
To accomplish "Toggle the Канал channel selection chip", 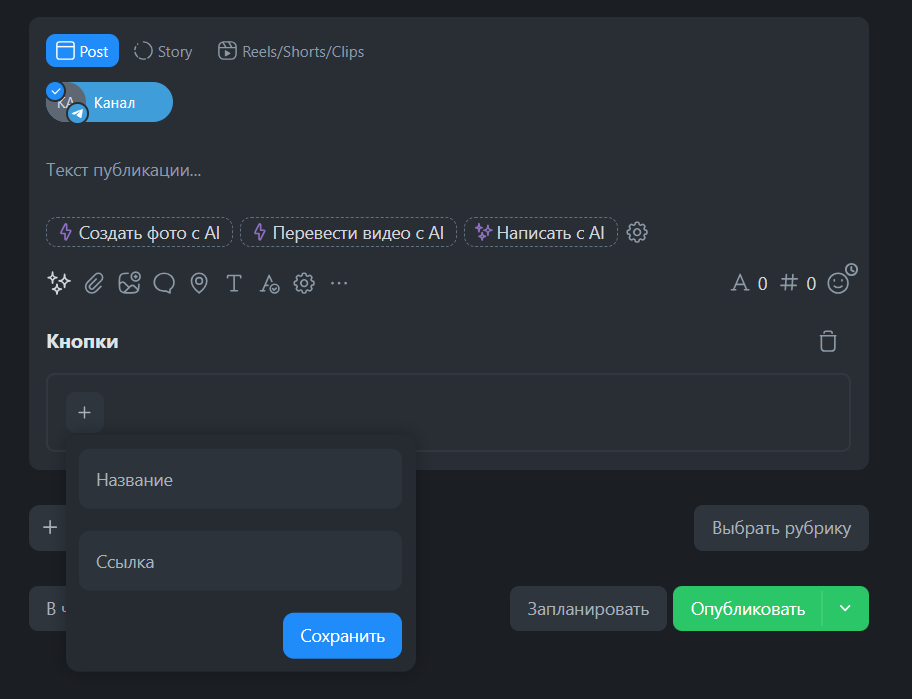I will click(x=109, y=102).
